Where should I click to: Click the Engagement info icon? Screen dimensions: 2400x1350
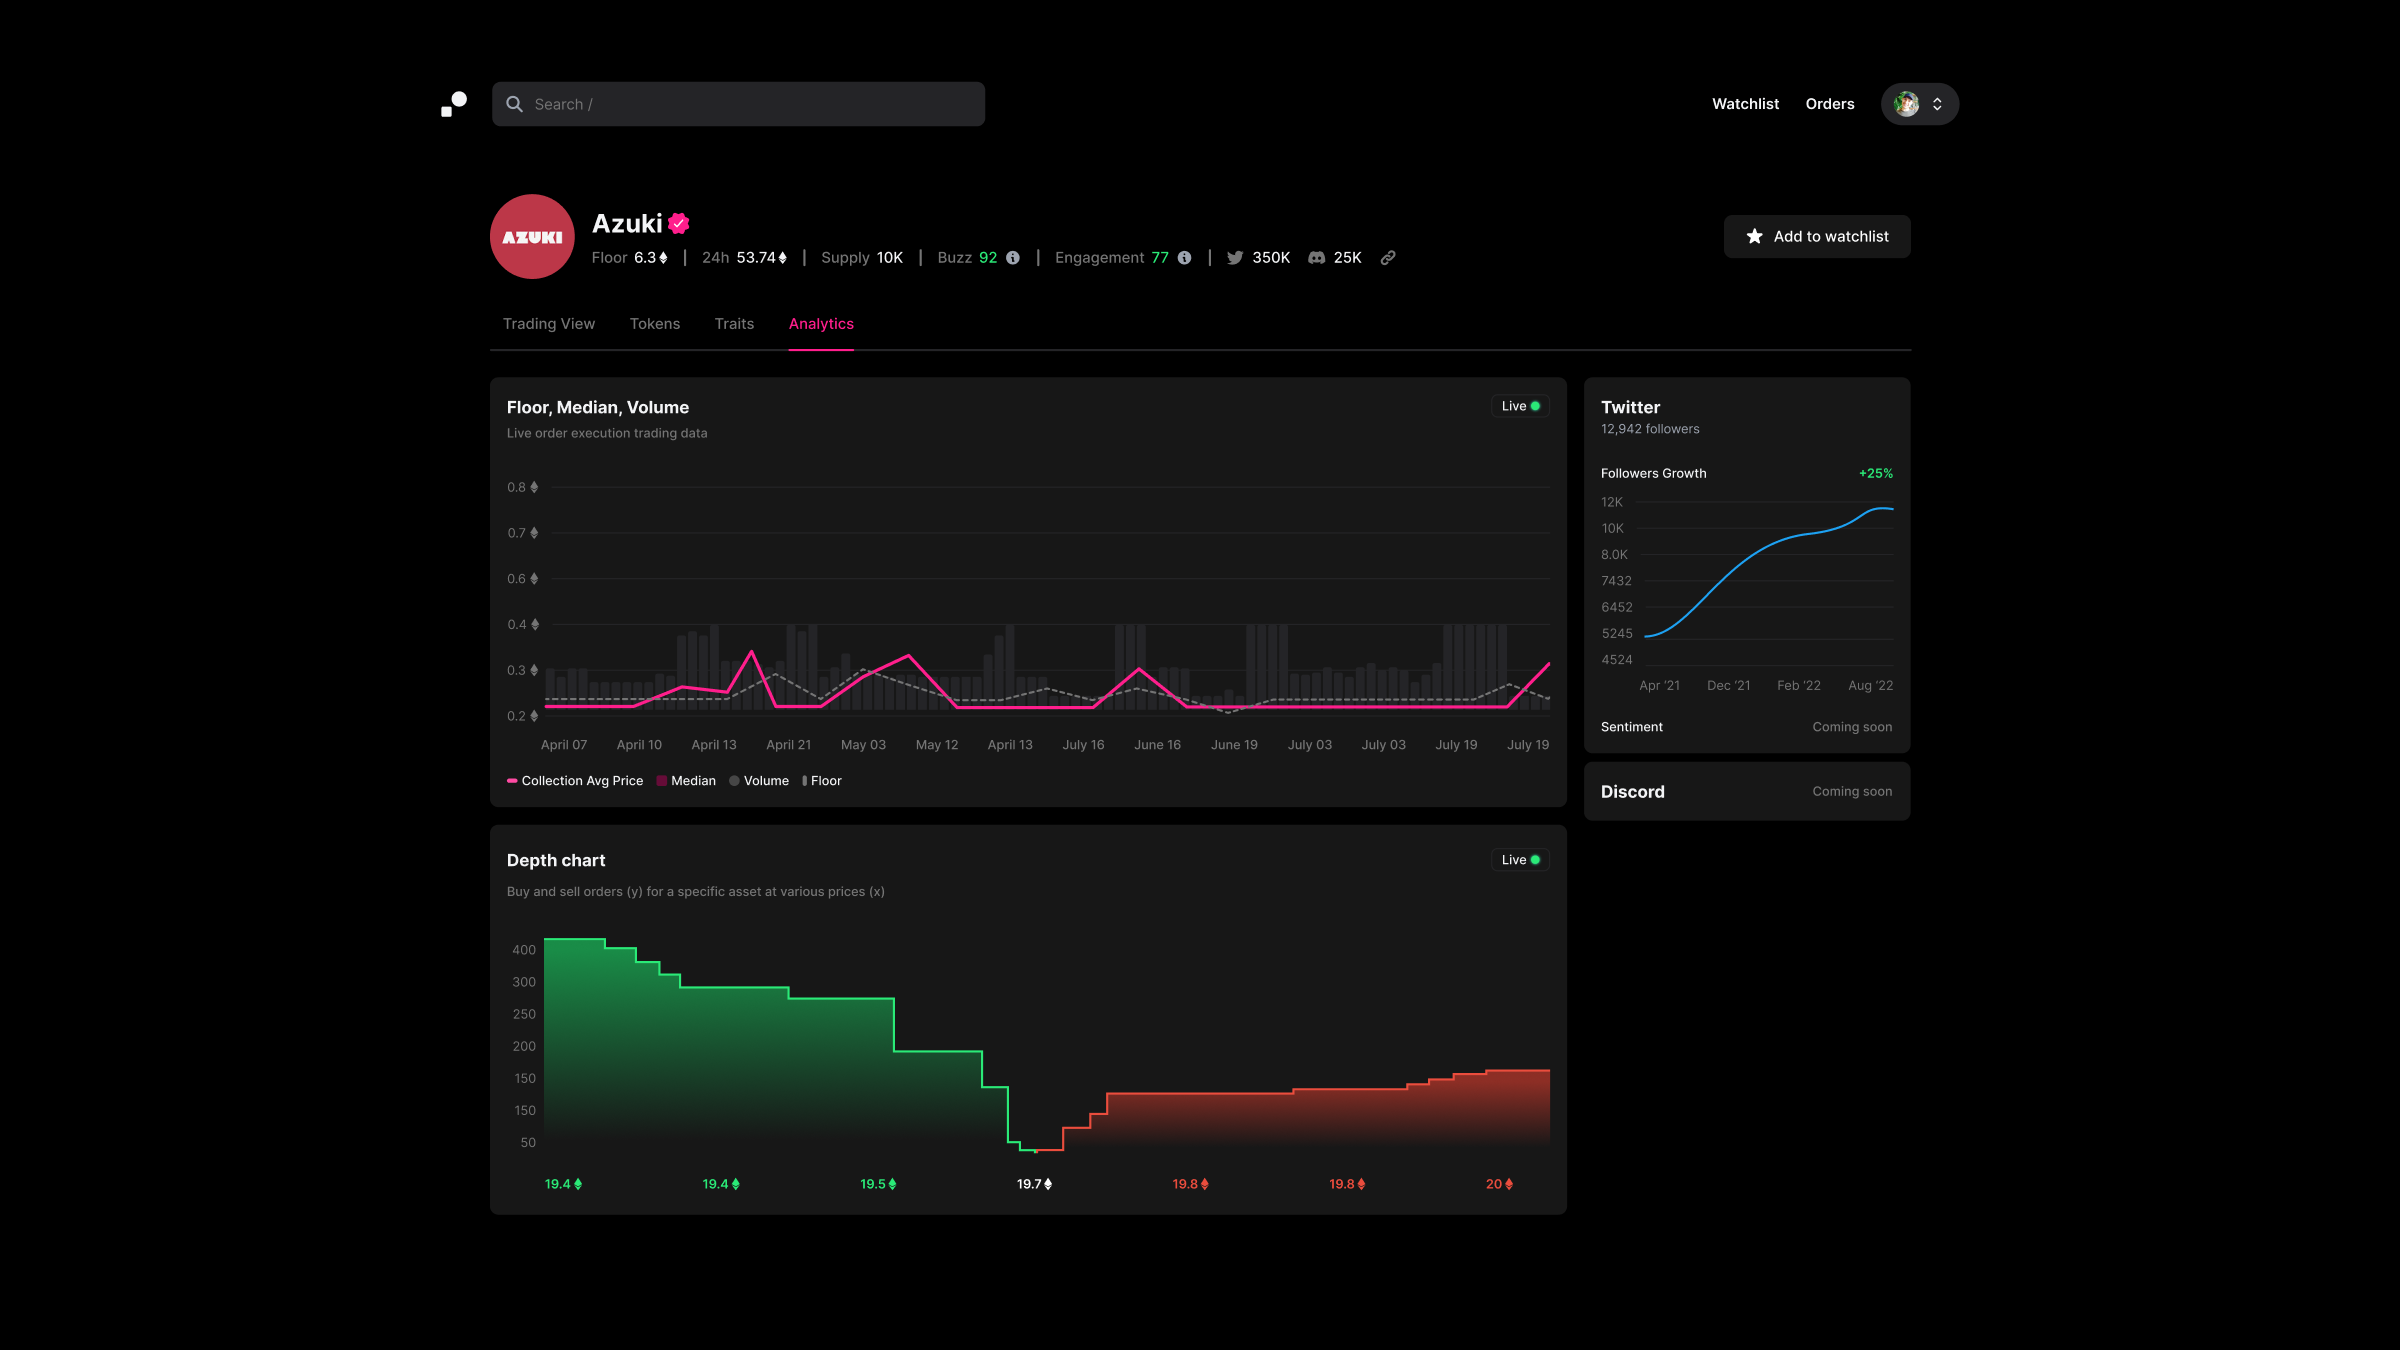tap(1185, 258)
